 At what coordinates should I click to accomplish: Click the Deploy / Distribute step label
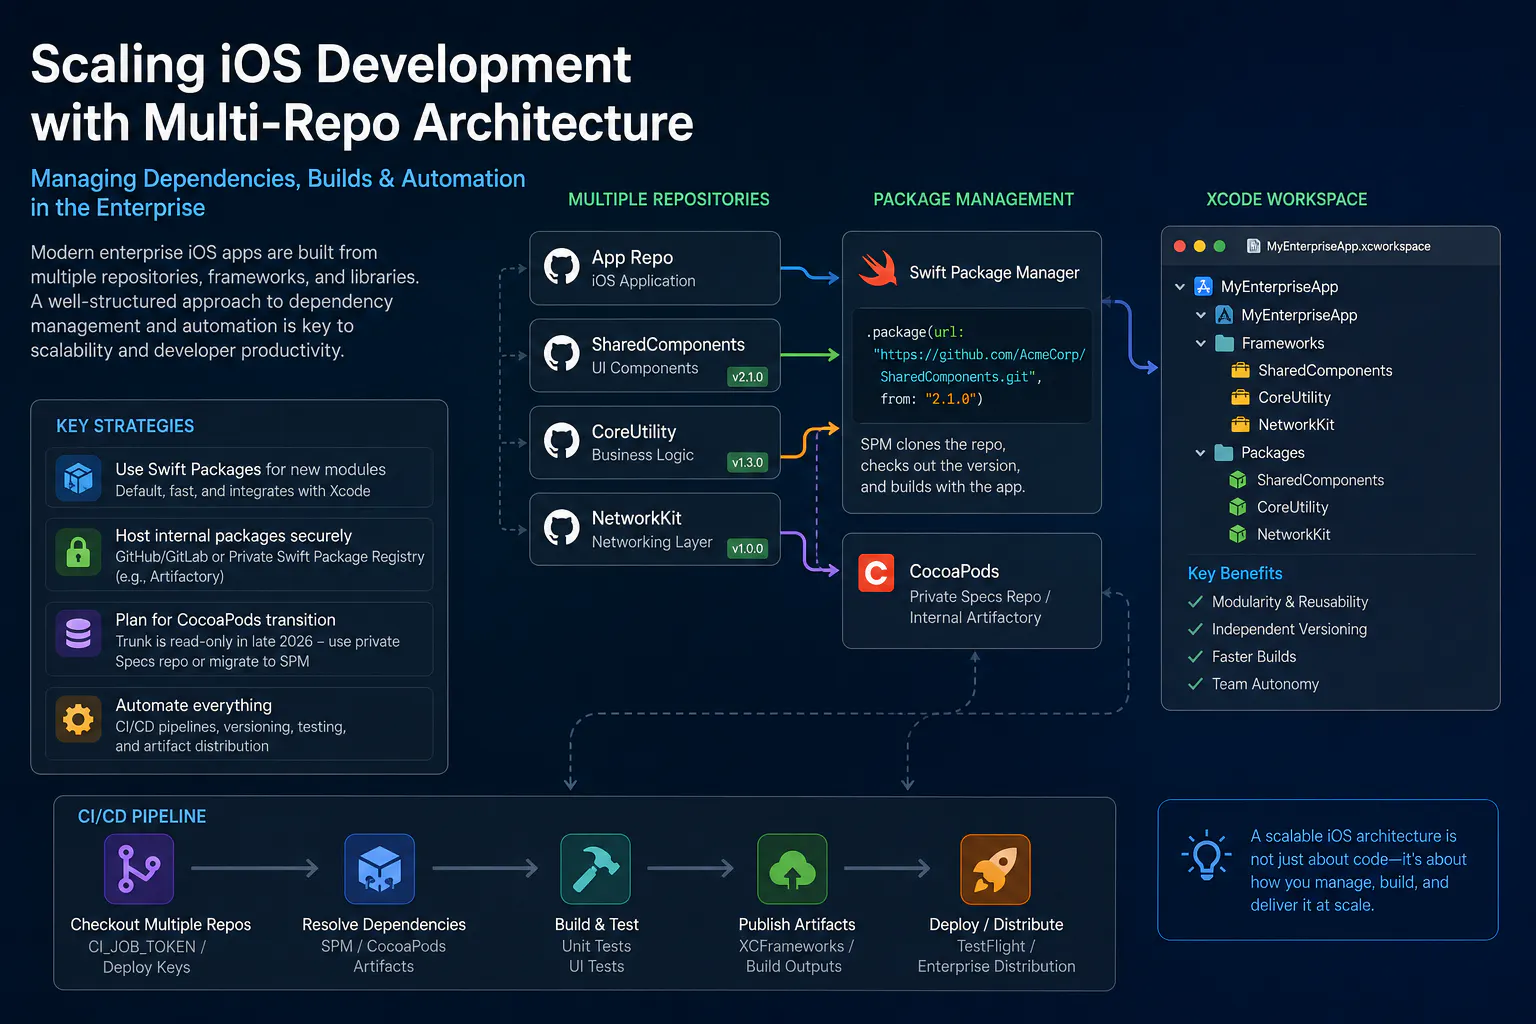pos(996,924)
